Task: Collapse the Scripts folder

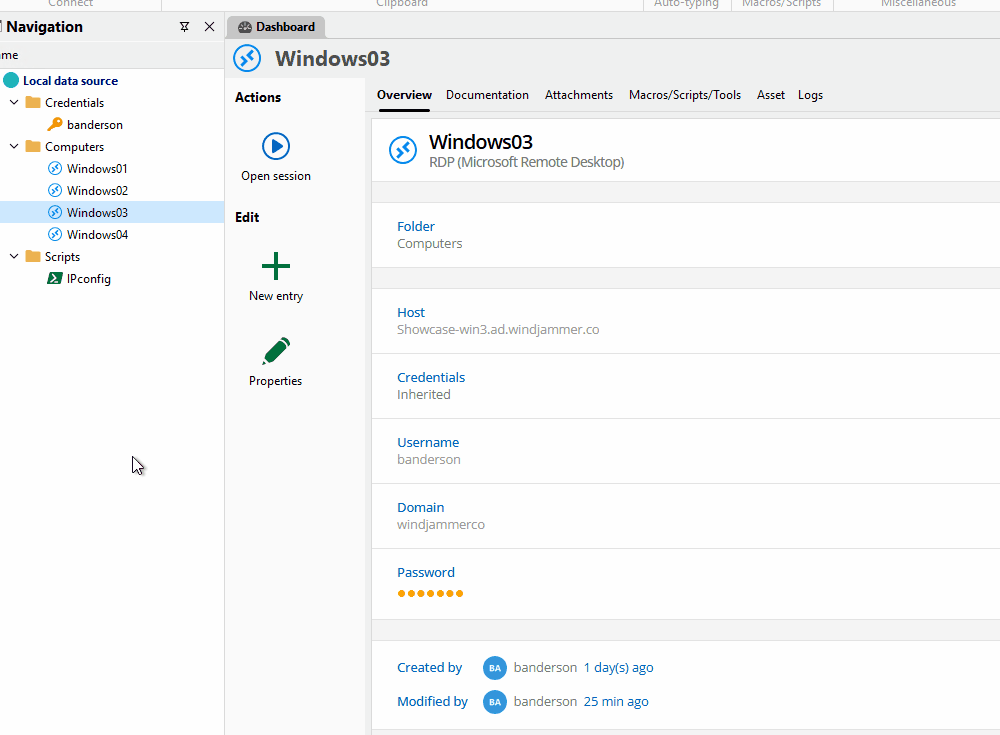Action: coord(14,257)
